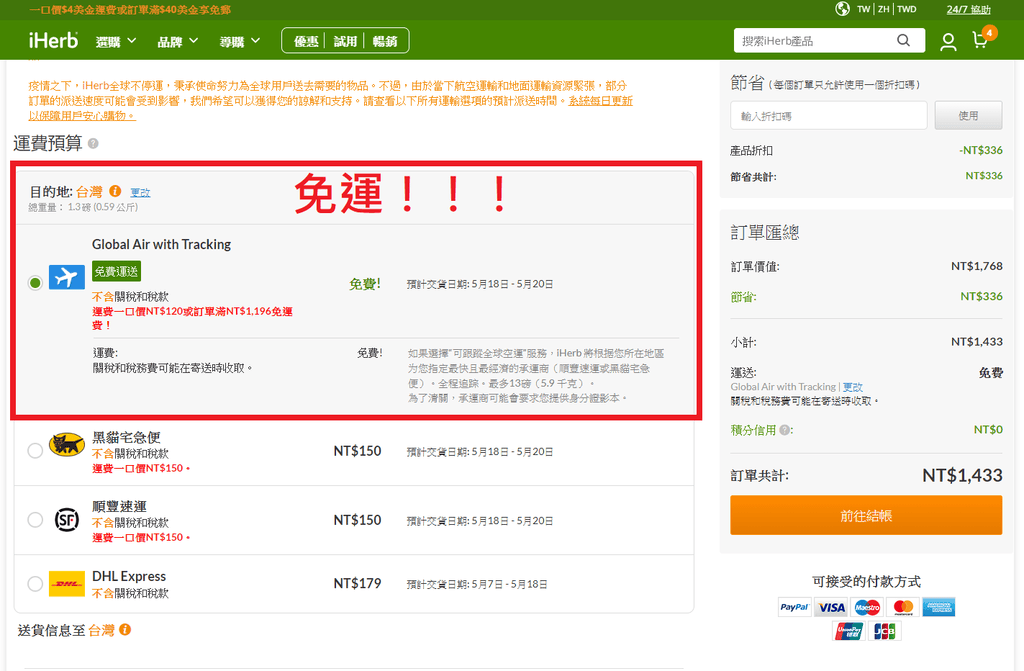Screen dimensions: 1024x671
Task: Open the 試用 menu item
Action: (x=345, y=41)
